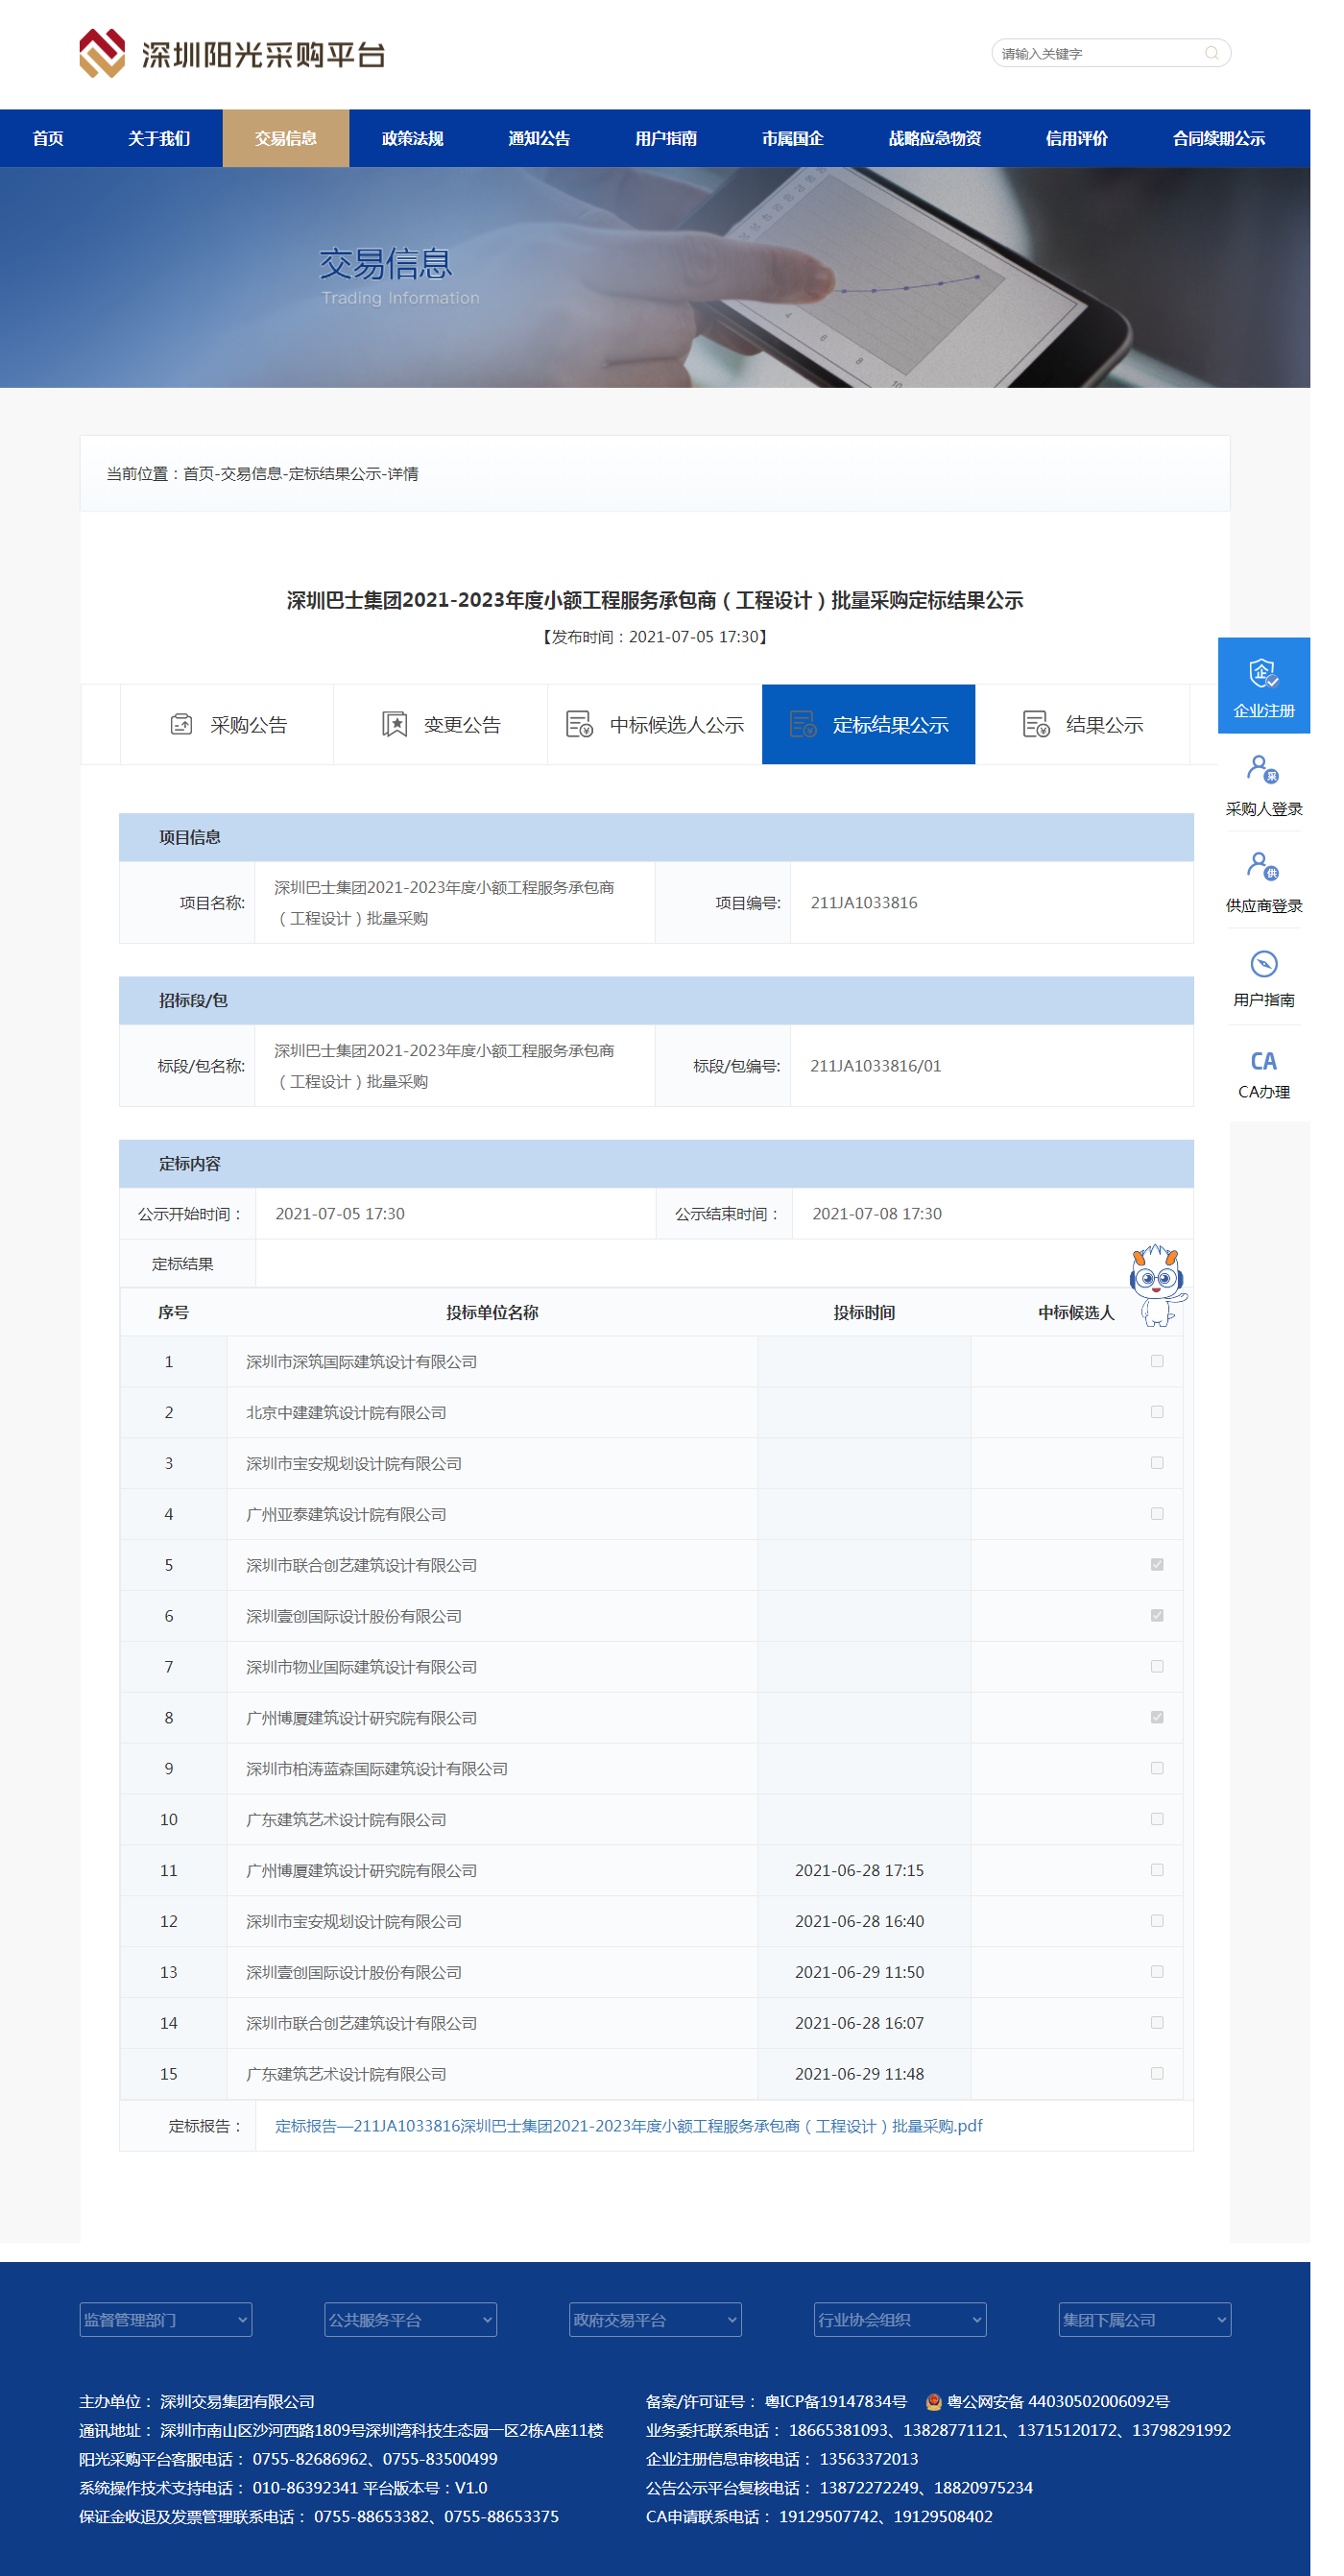
Task: Open 信用评价 menu item
Action: [x=1077, y=138]
